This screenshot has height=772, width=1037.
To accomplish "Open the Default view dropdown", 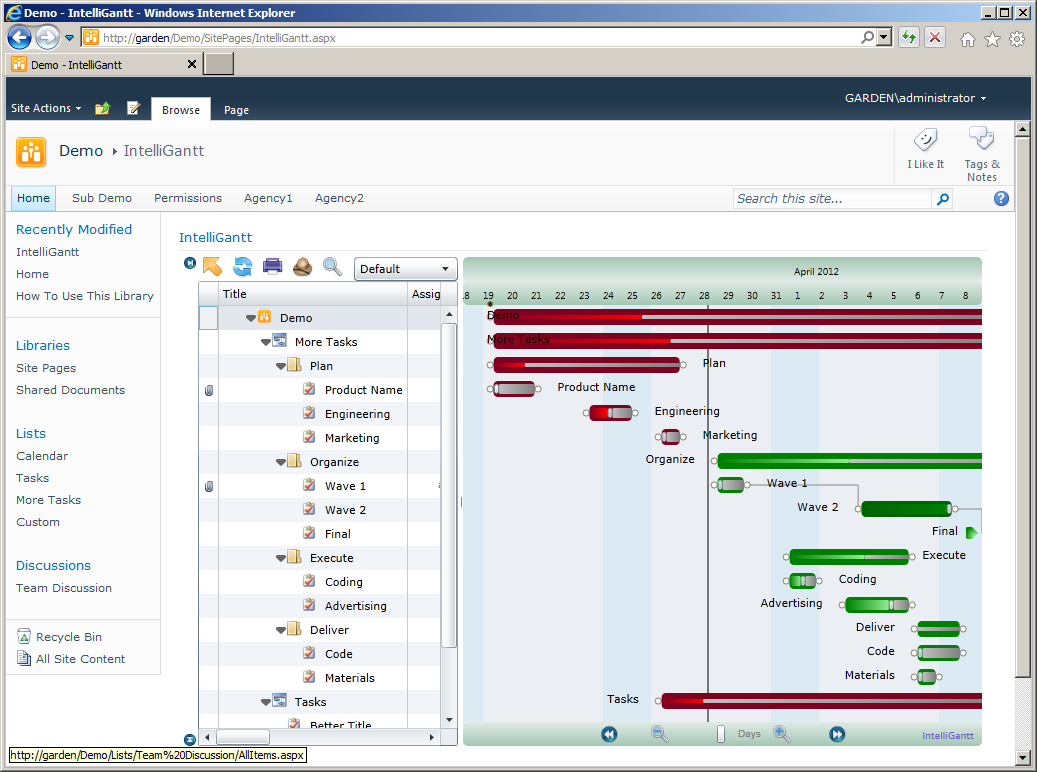I will point(405,269).
